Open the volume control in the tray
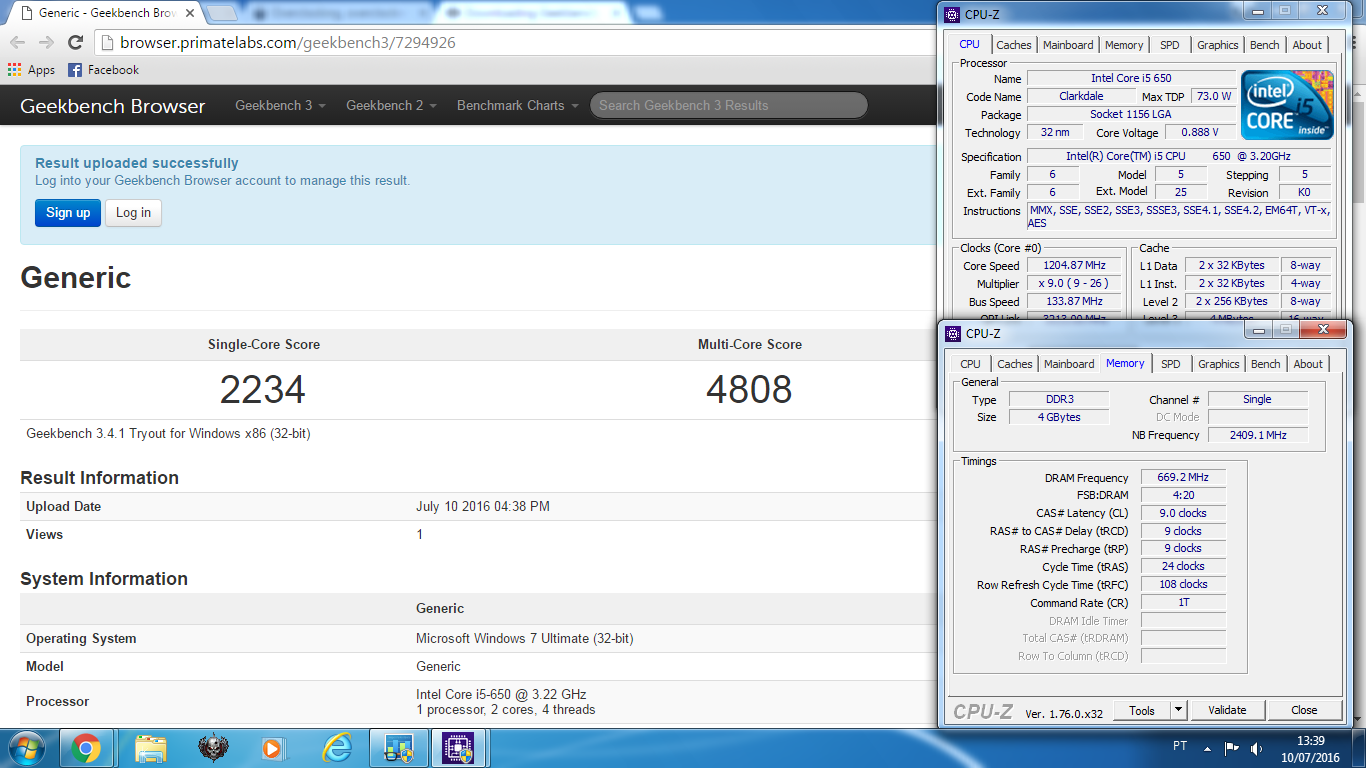 coord(1257,748)
